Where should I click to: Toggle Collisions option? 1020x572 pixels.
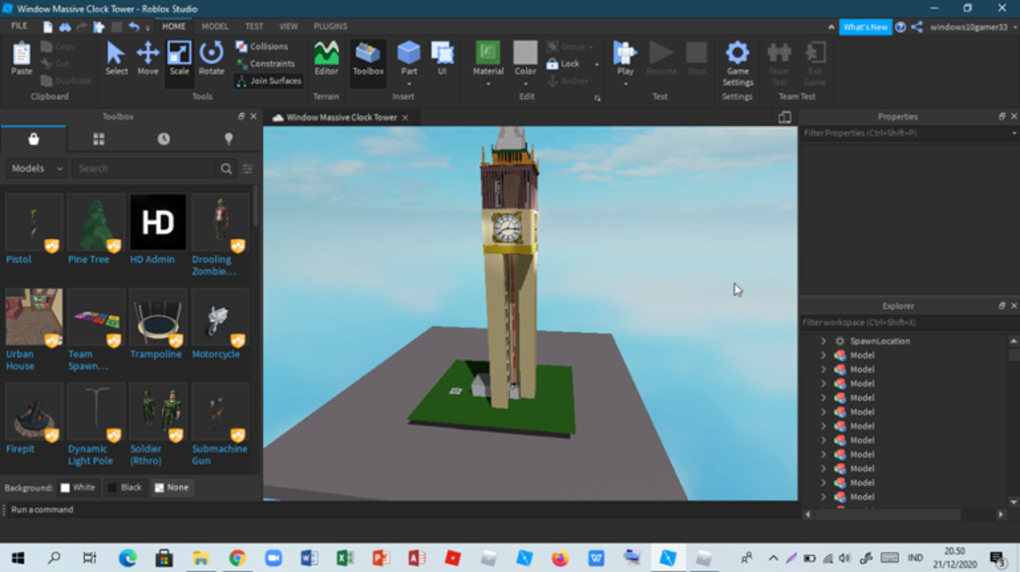262,46
